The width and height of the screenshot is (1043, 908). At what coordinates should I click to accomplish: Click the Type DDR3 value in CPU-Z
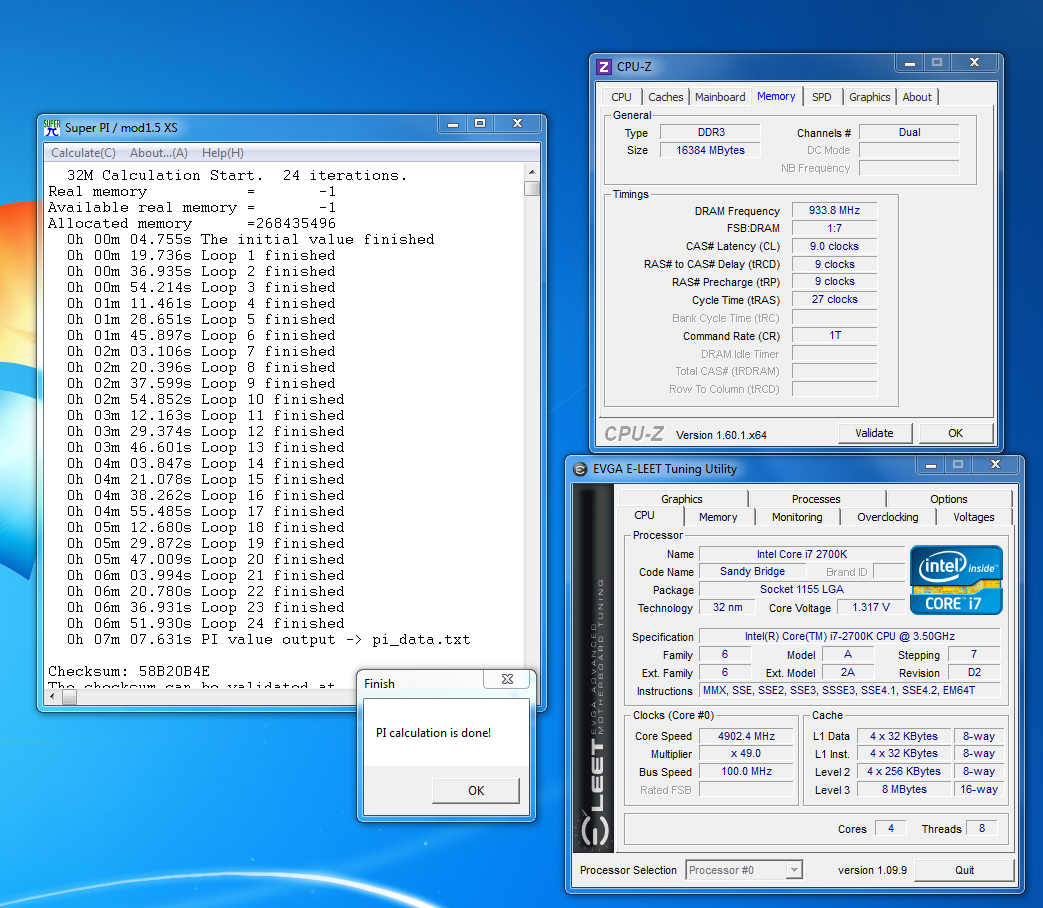click(x=710, y=132)
